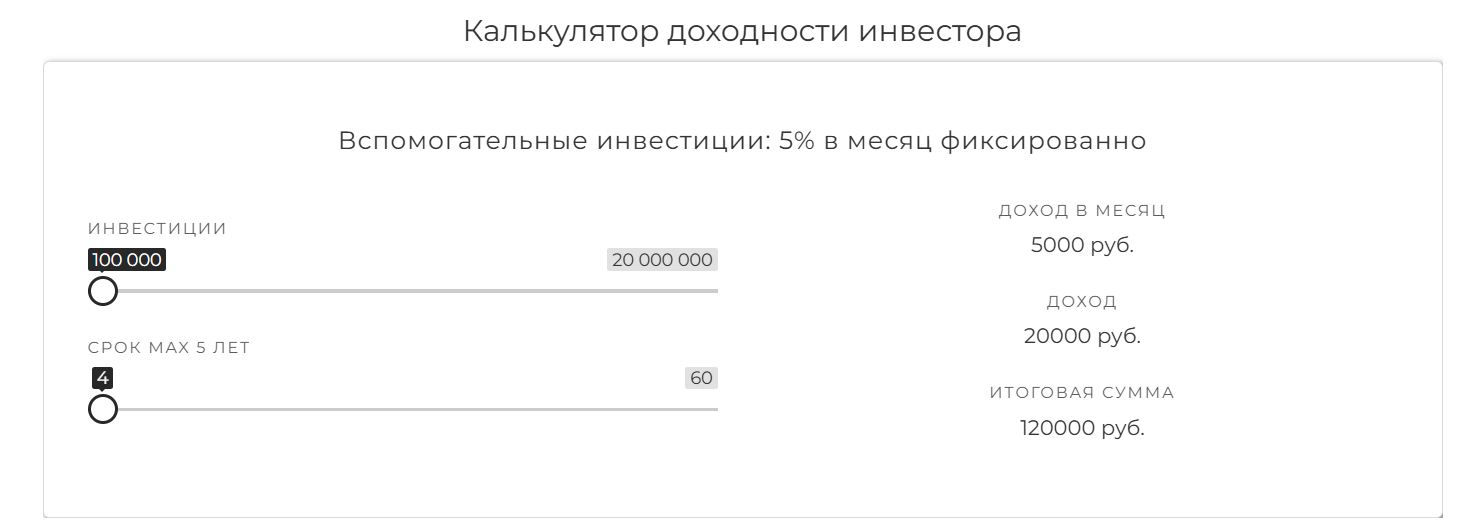Click the middle of the investment slider track
Image resolution: width=1469 pixels, height=520 pixels.
[x=410, y=291]
